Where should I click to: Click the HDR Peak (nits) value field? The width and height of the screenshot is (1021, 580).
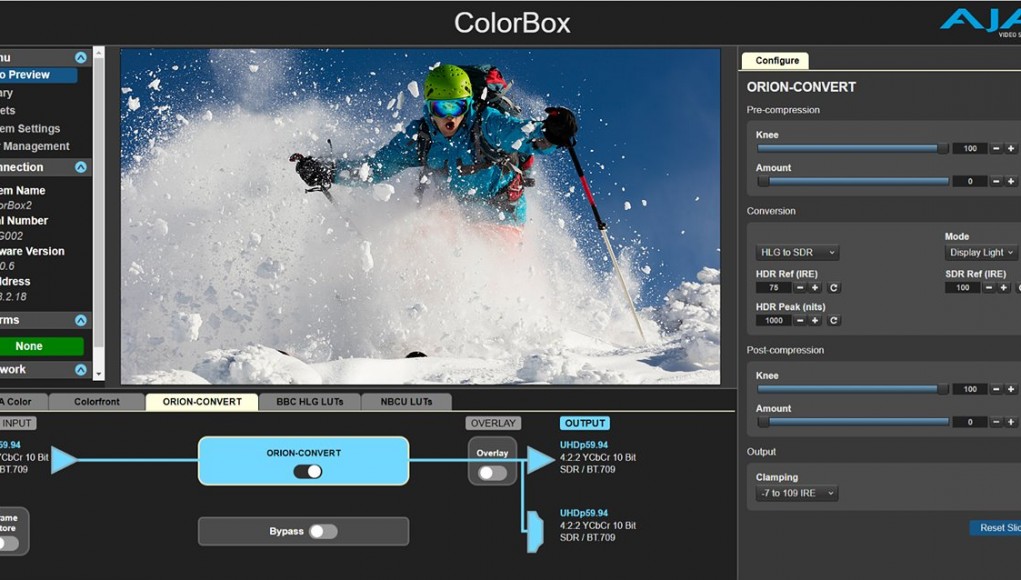point(774,320)
